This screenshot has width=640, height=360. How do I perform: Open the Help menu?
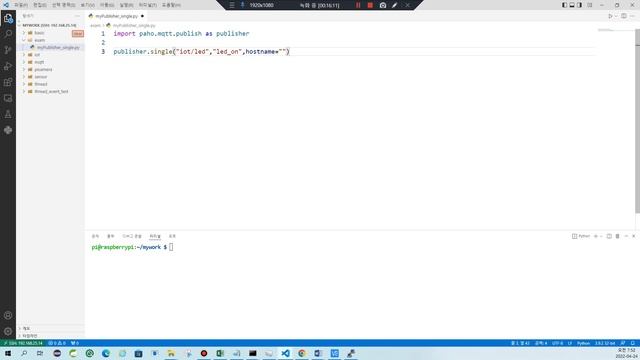coord(171,5)
